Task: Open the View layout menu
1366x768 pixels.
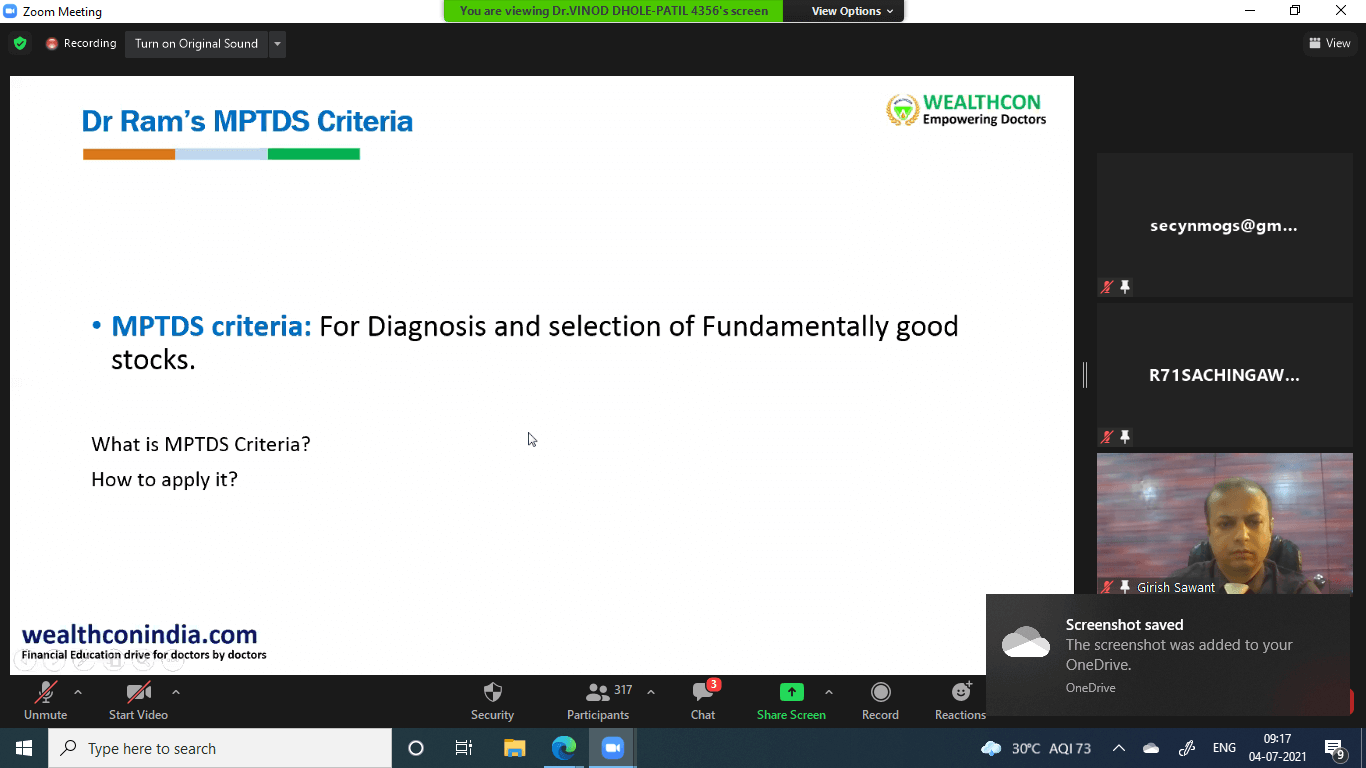Action: pyautogui.click(x=1329, y=43)
